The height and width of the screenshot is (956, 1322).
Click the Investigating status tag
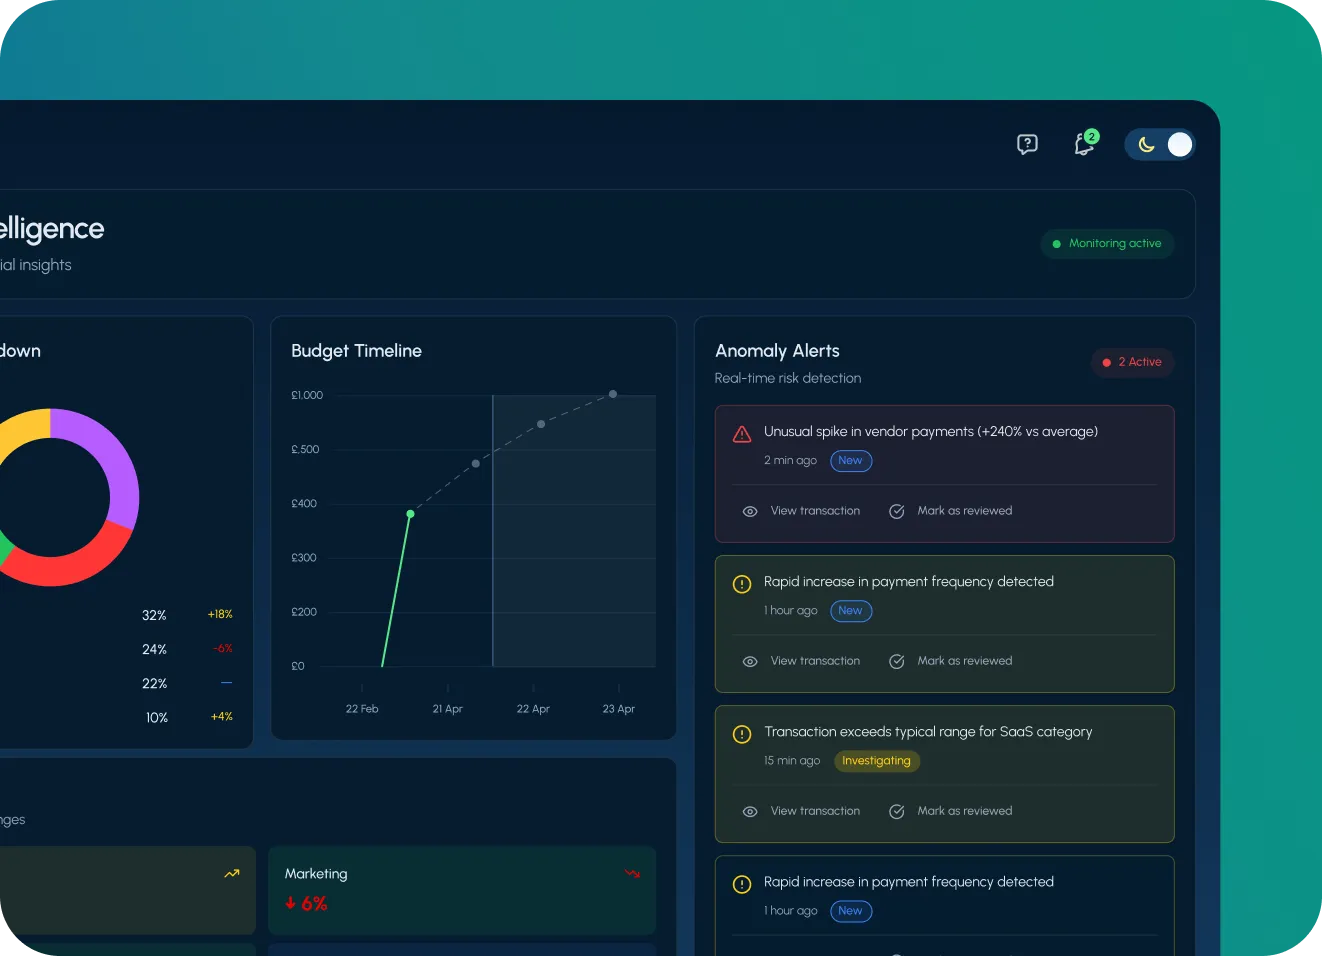click(x=877, y=761)
